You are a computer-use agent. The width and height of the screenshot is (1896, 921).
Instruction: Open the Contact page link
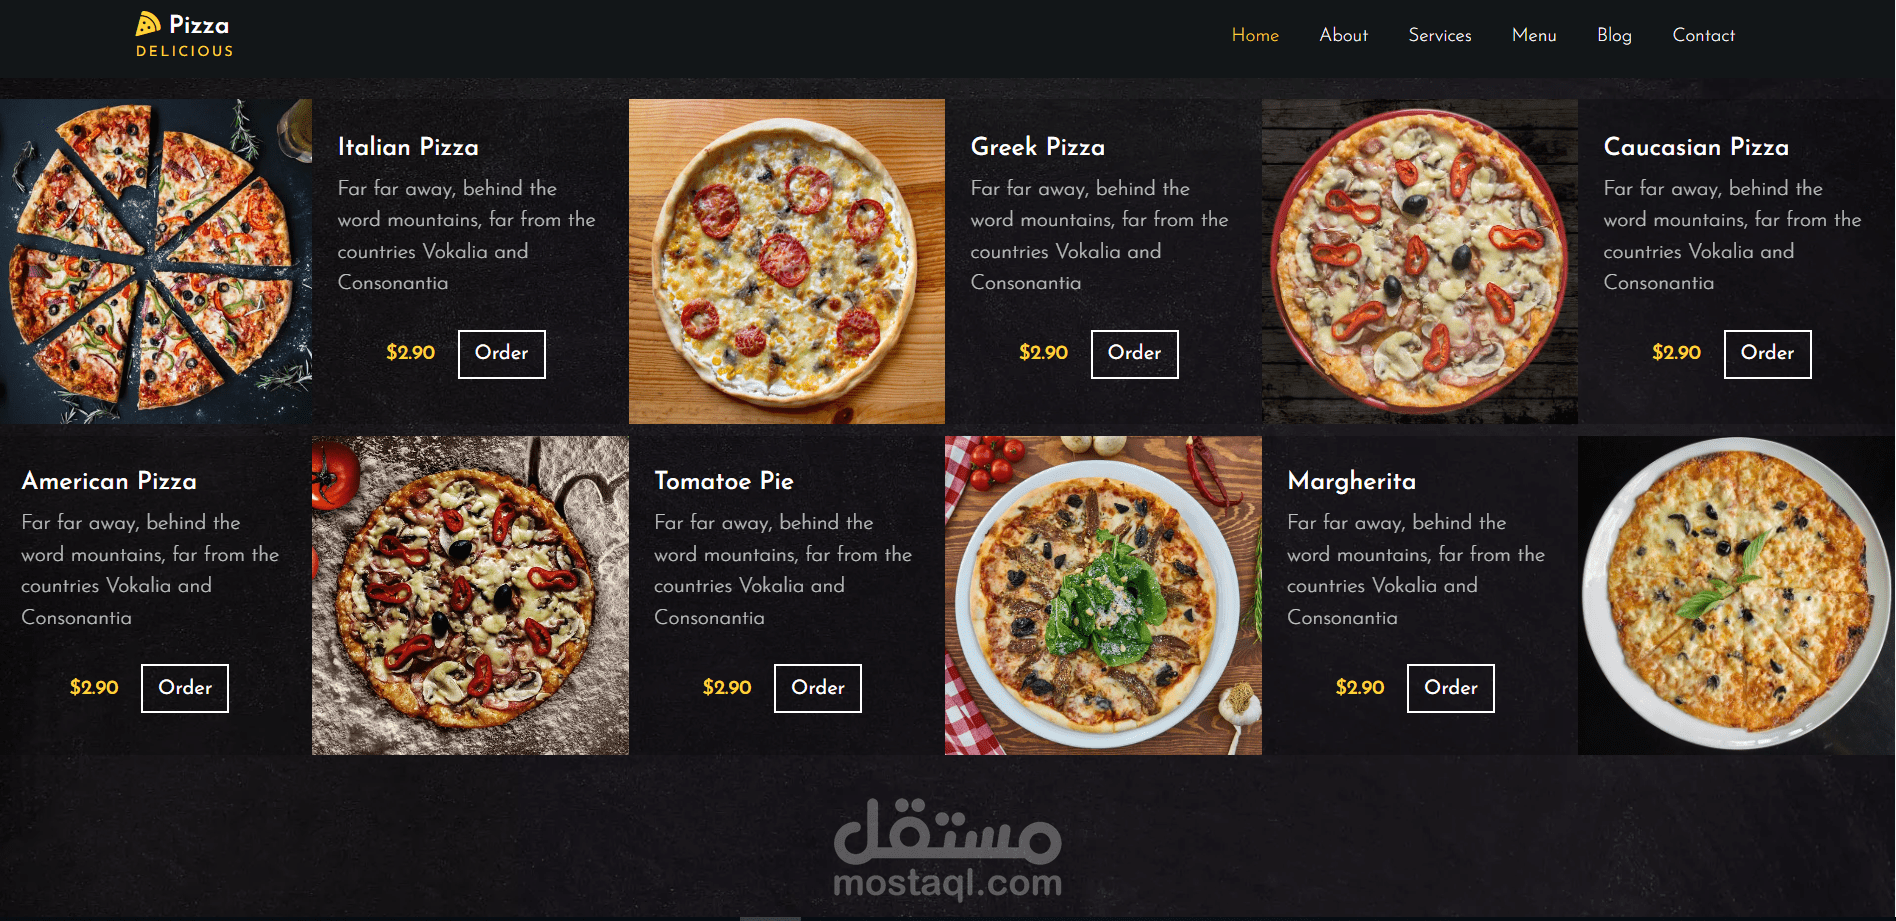1703,35
